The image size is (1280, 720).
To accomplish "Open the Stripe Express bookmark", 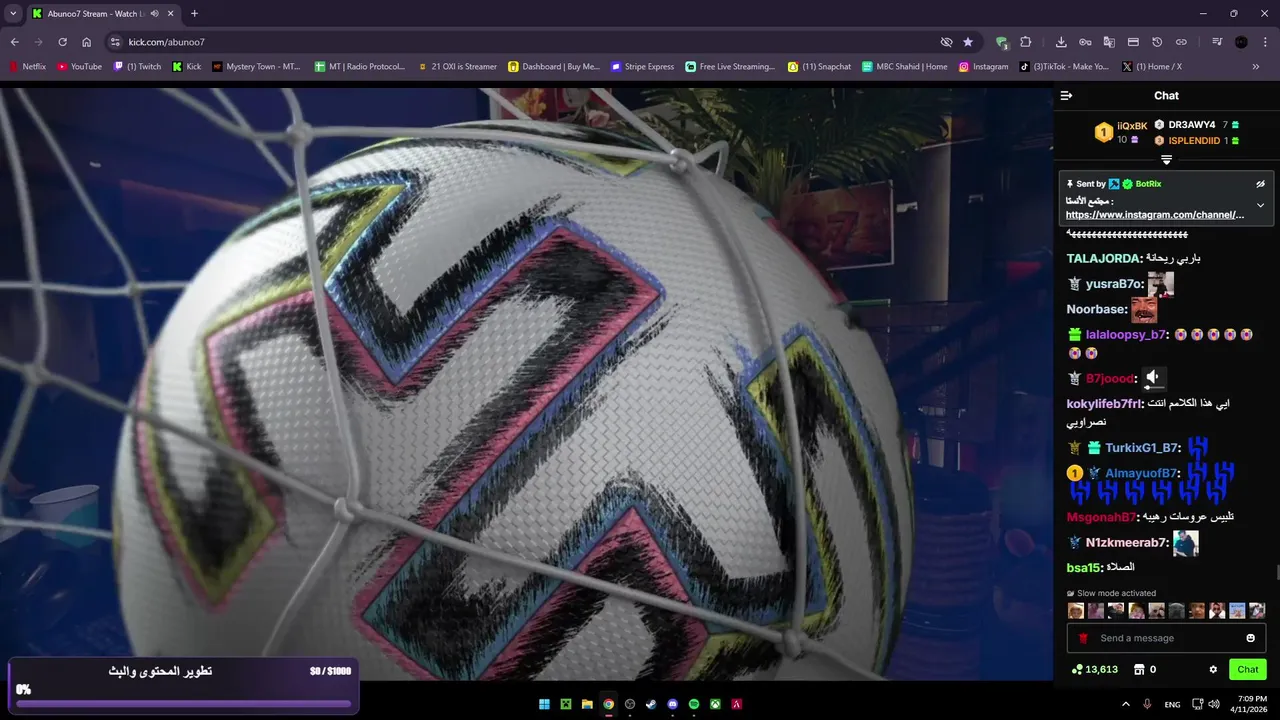I will click(x=642, y=67).
